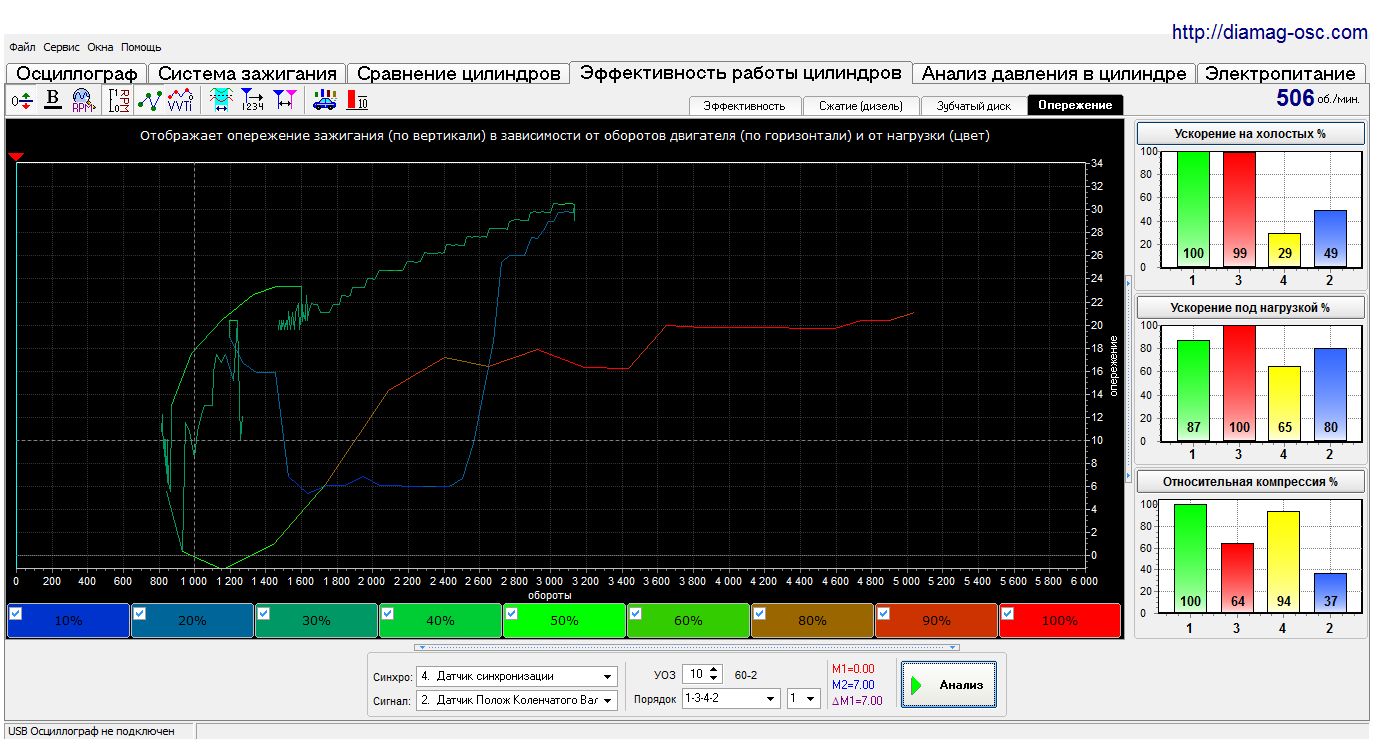The height and width of the screenshot is (744, 1382).
Task: Click the Ускорение под нагрузкой % header
Action: [1251, 307]
